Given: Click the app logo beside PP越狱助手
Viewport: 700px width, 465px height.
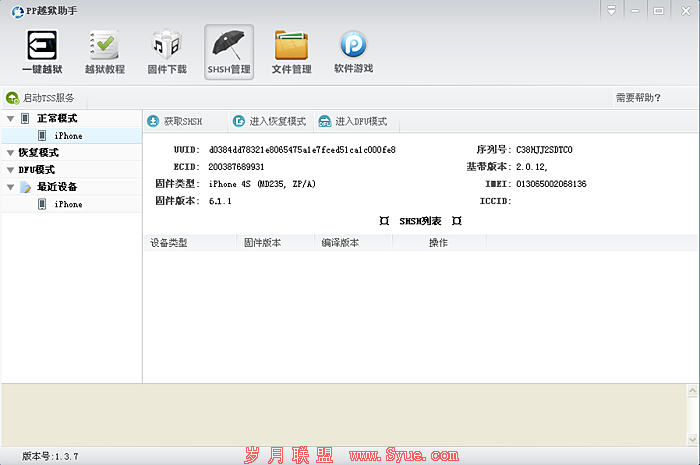Looking at the screenshot, I should [17, 12].
